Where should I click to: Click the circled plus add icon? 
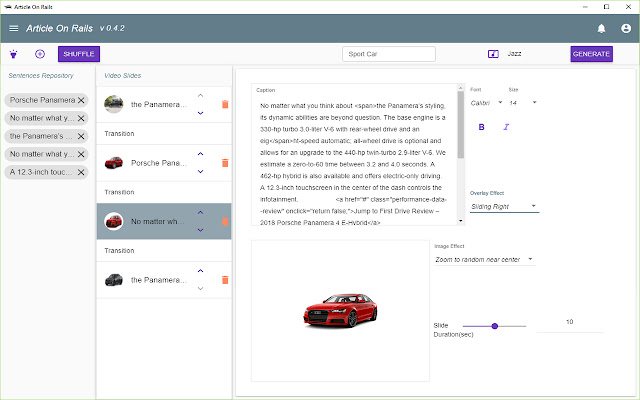(40, 54)
